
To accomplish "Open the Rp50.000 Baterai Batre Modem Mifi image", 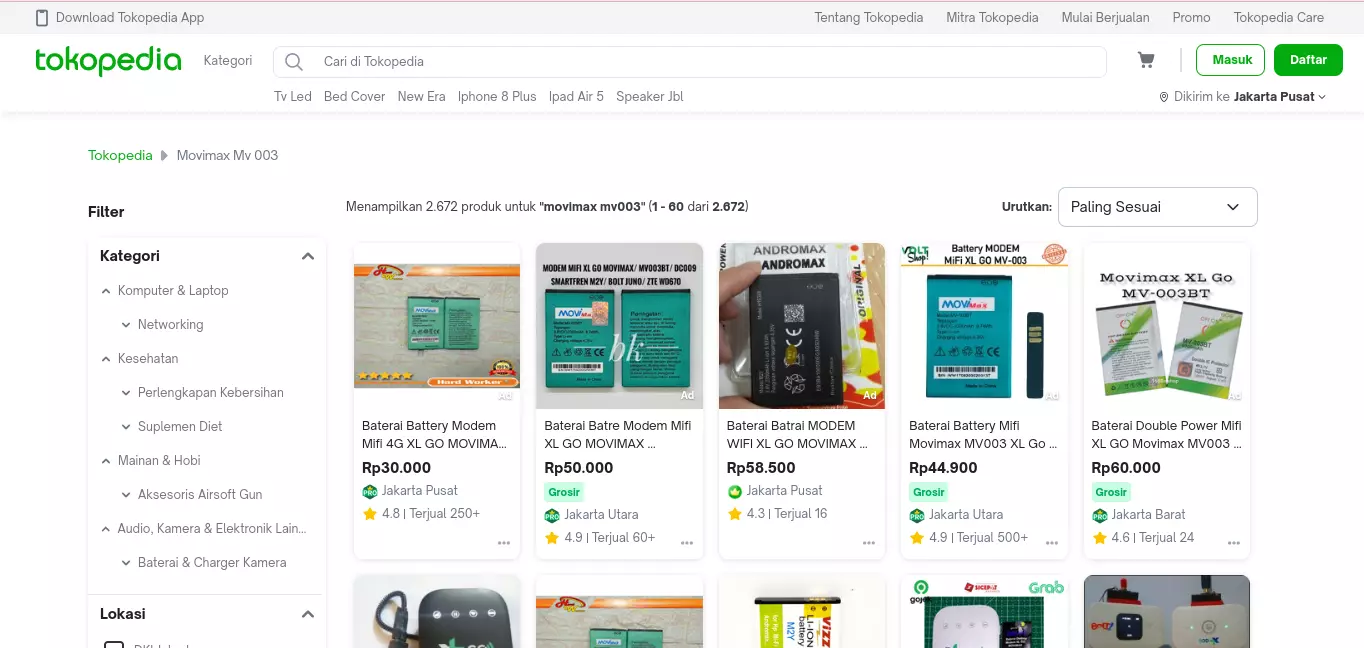I will [x=619, y=326].
